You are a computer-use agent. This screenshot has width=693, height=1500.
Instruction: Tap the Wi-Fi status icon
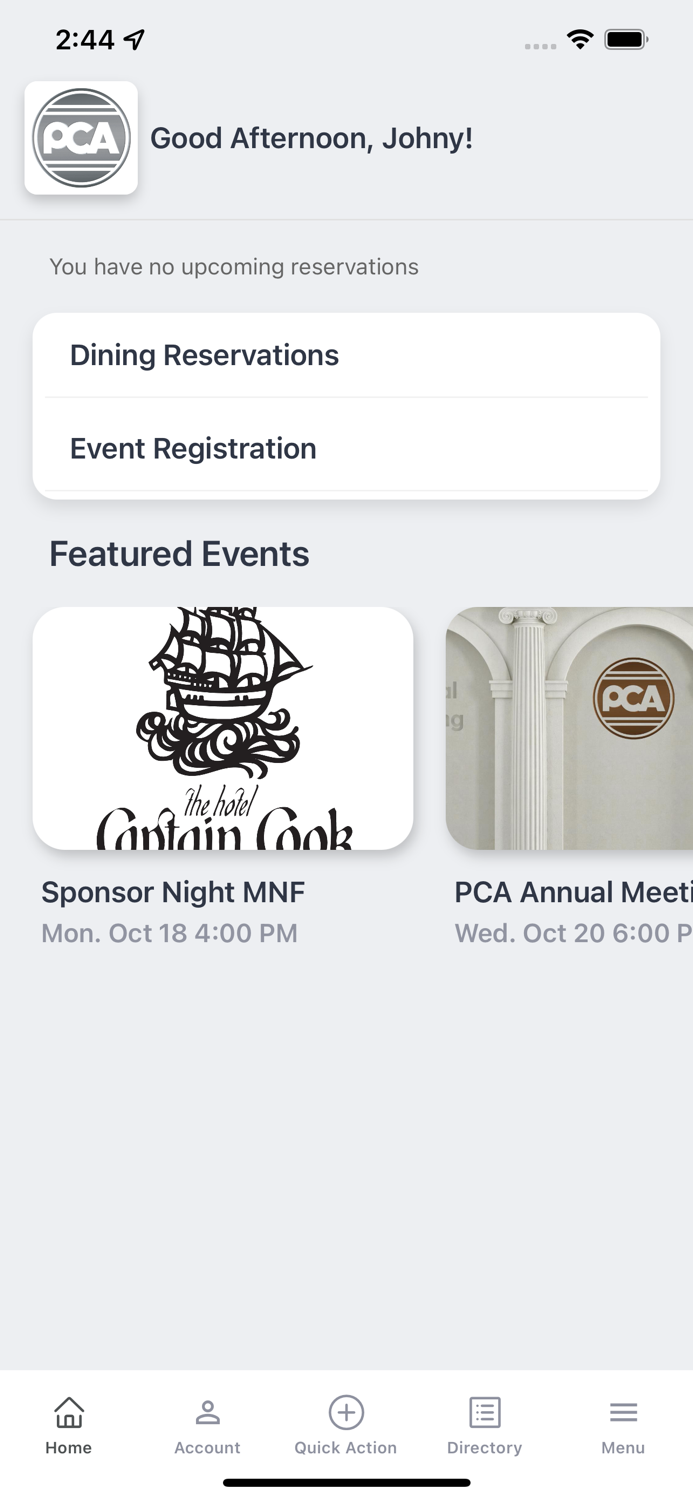coord(582,41)
